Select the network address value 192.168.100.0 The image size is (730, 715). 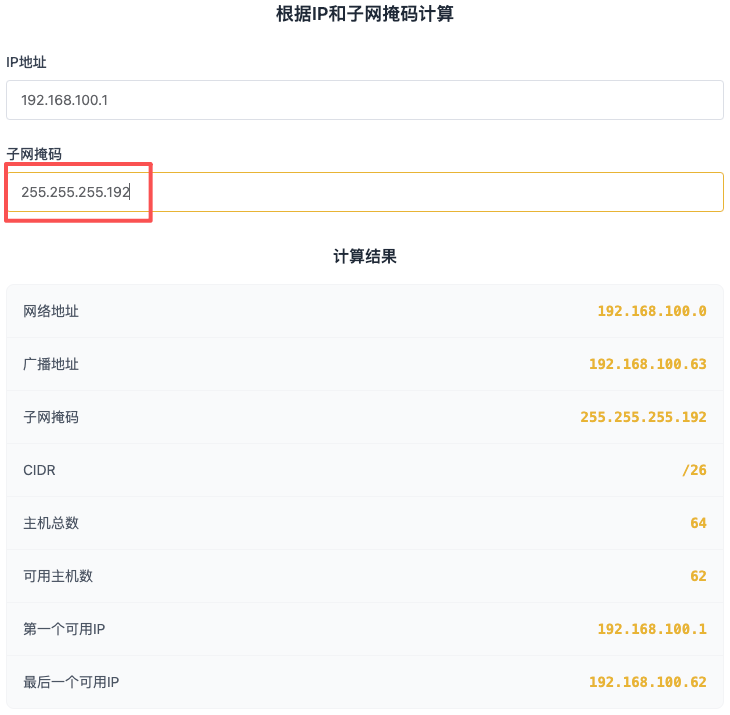651,311
